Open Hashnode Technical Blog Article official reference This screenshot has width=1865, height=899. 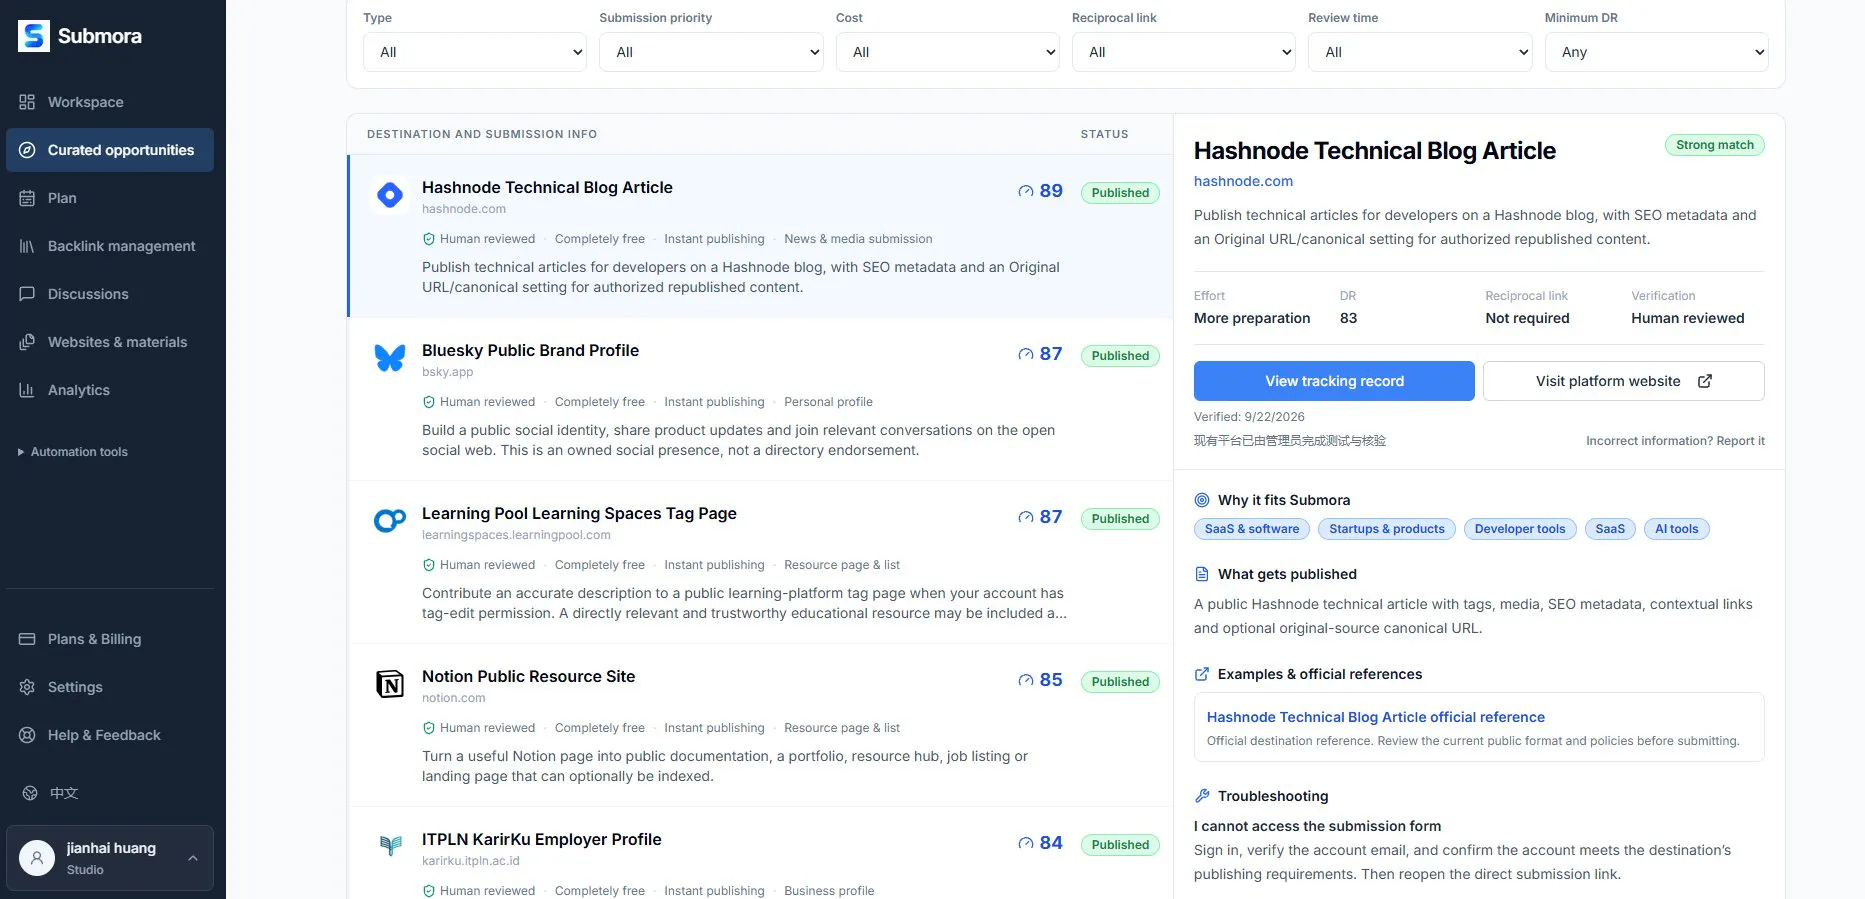tap(1376, 717)
